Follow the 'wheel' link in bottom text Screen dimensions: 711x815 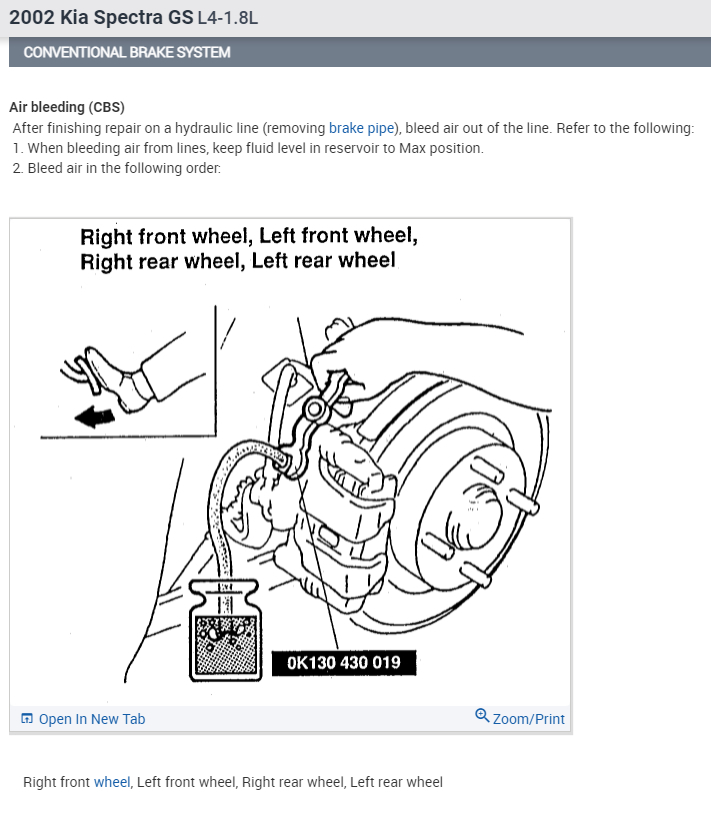tap(112, 782)
